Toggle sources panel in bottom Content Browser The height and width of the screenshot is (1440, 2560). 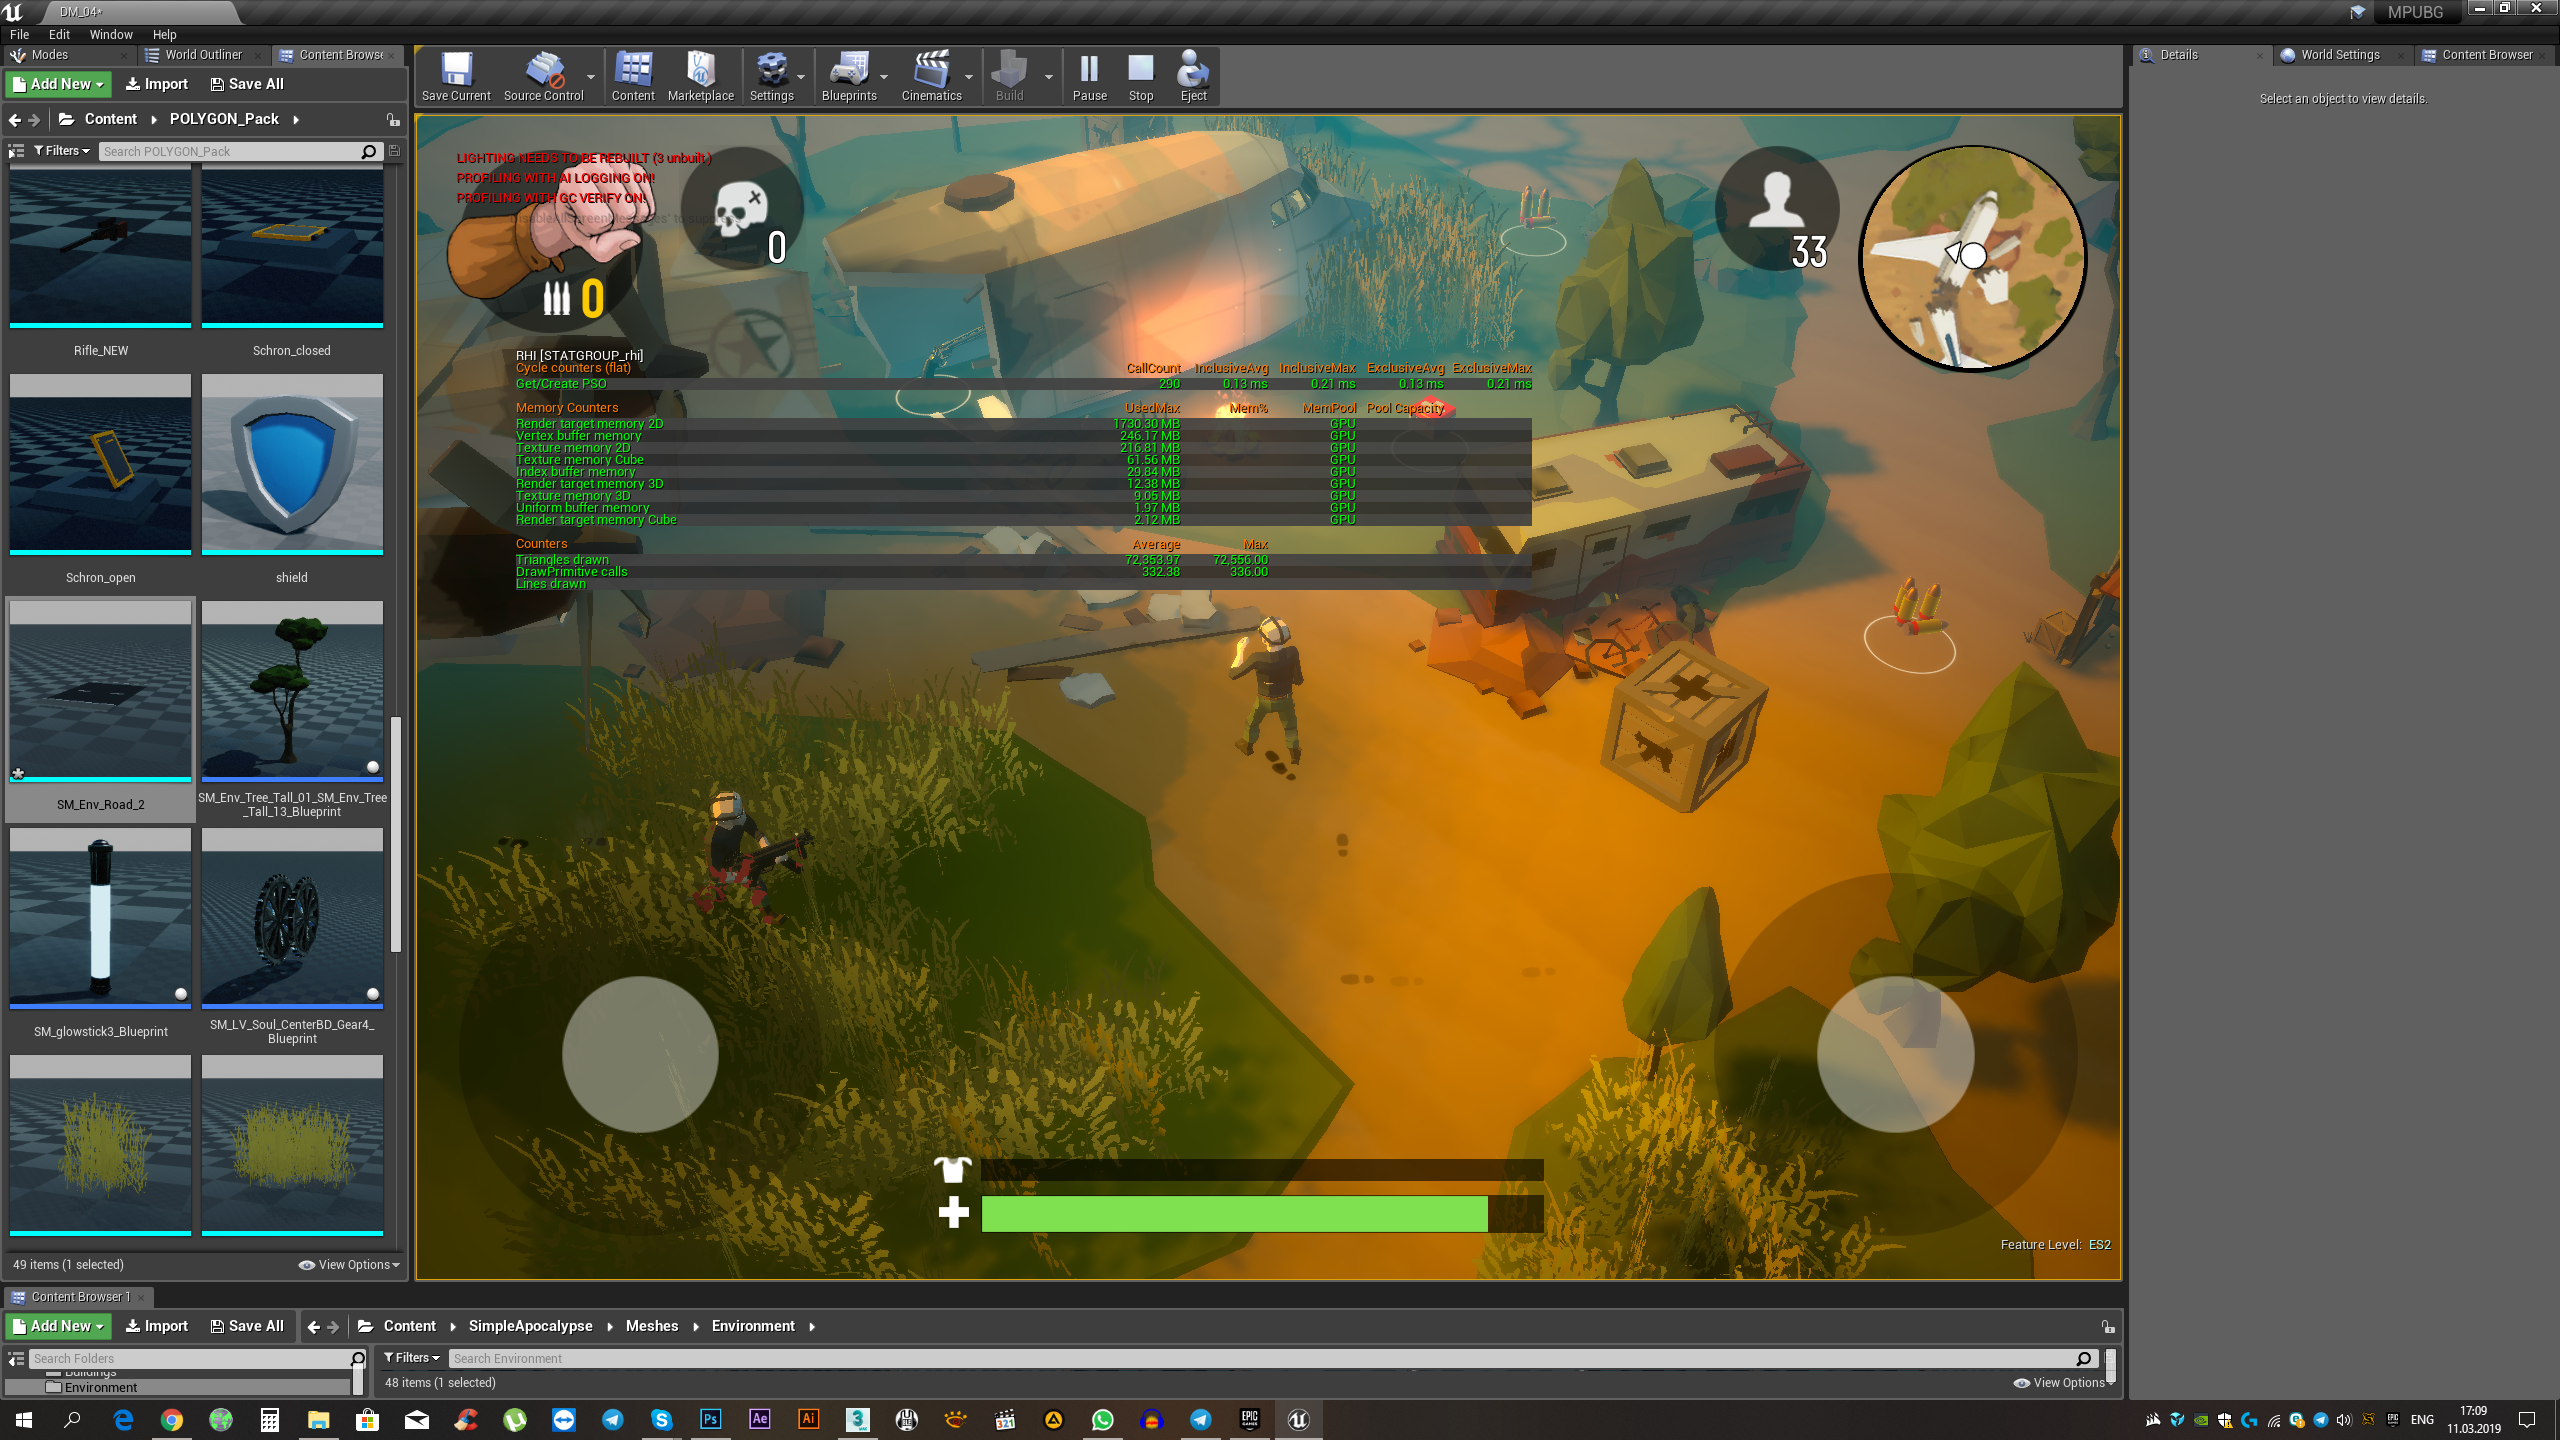click(16, 1359)
